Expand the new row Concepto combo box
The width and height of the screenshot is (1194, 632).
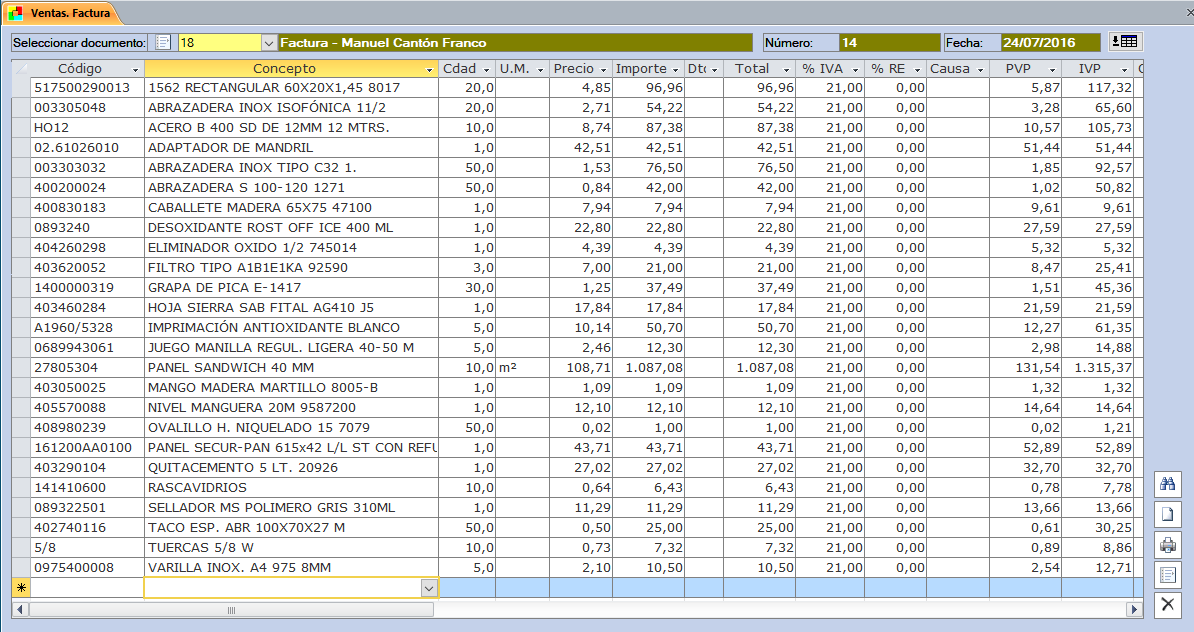click(429, 589)
